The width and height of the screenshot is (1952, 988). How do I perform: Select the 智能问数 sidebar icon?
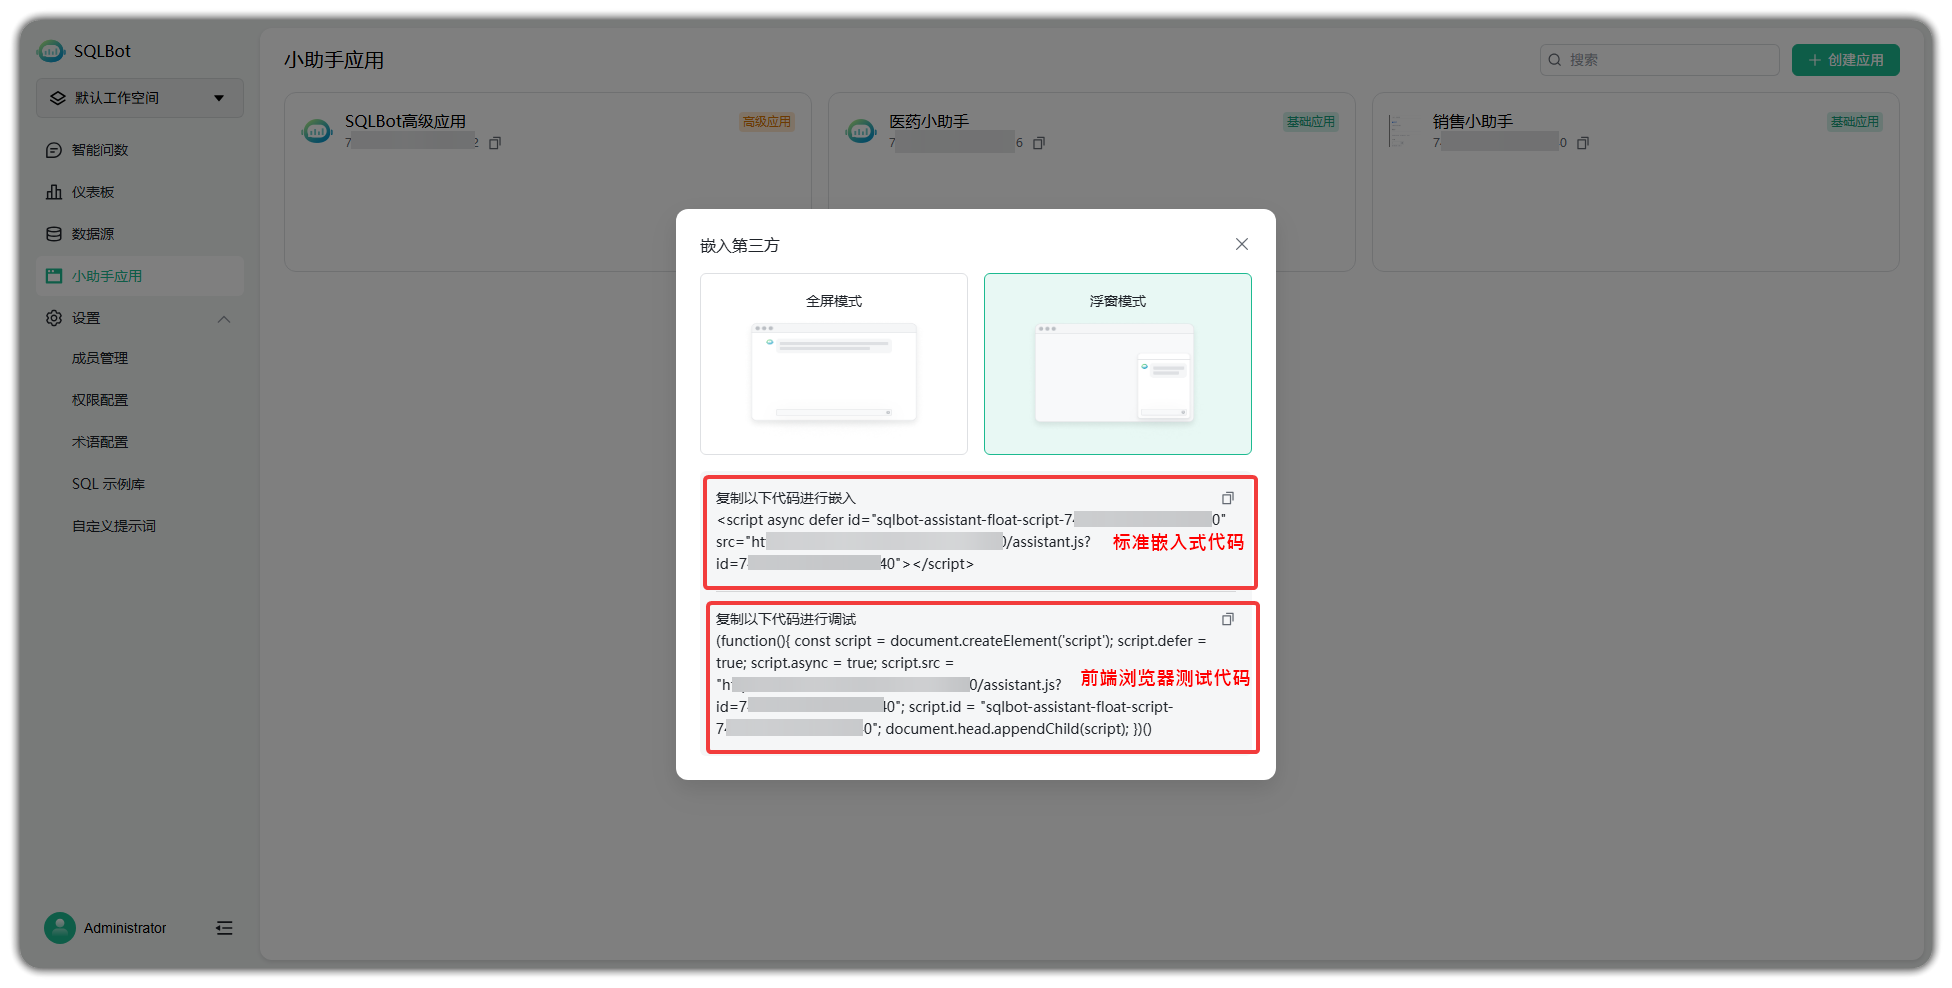coord(93,149)
